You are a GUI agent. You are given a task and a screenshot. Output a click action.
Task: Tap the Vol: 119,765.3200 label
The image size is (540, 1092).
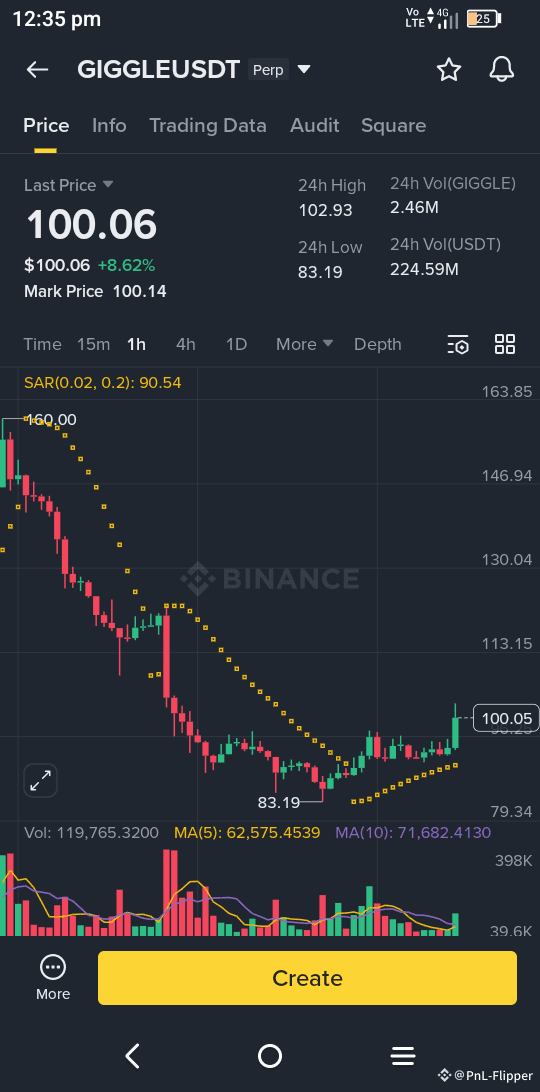[91, 832]
